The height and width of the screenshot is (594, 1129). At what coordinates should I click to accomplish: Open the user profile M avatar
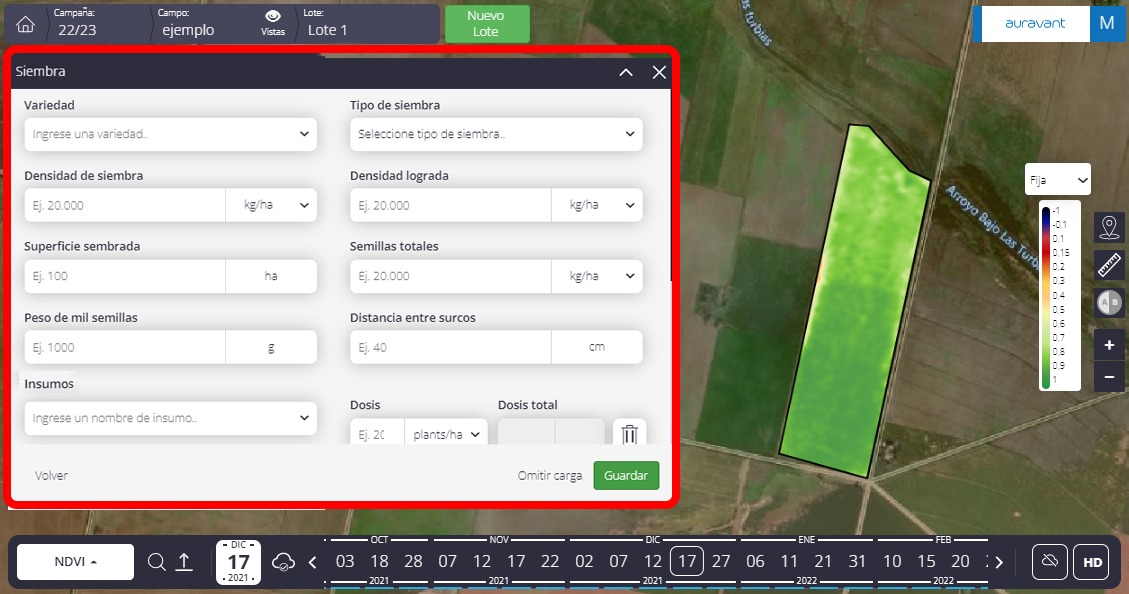pos(1107,24)
